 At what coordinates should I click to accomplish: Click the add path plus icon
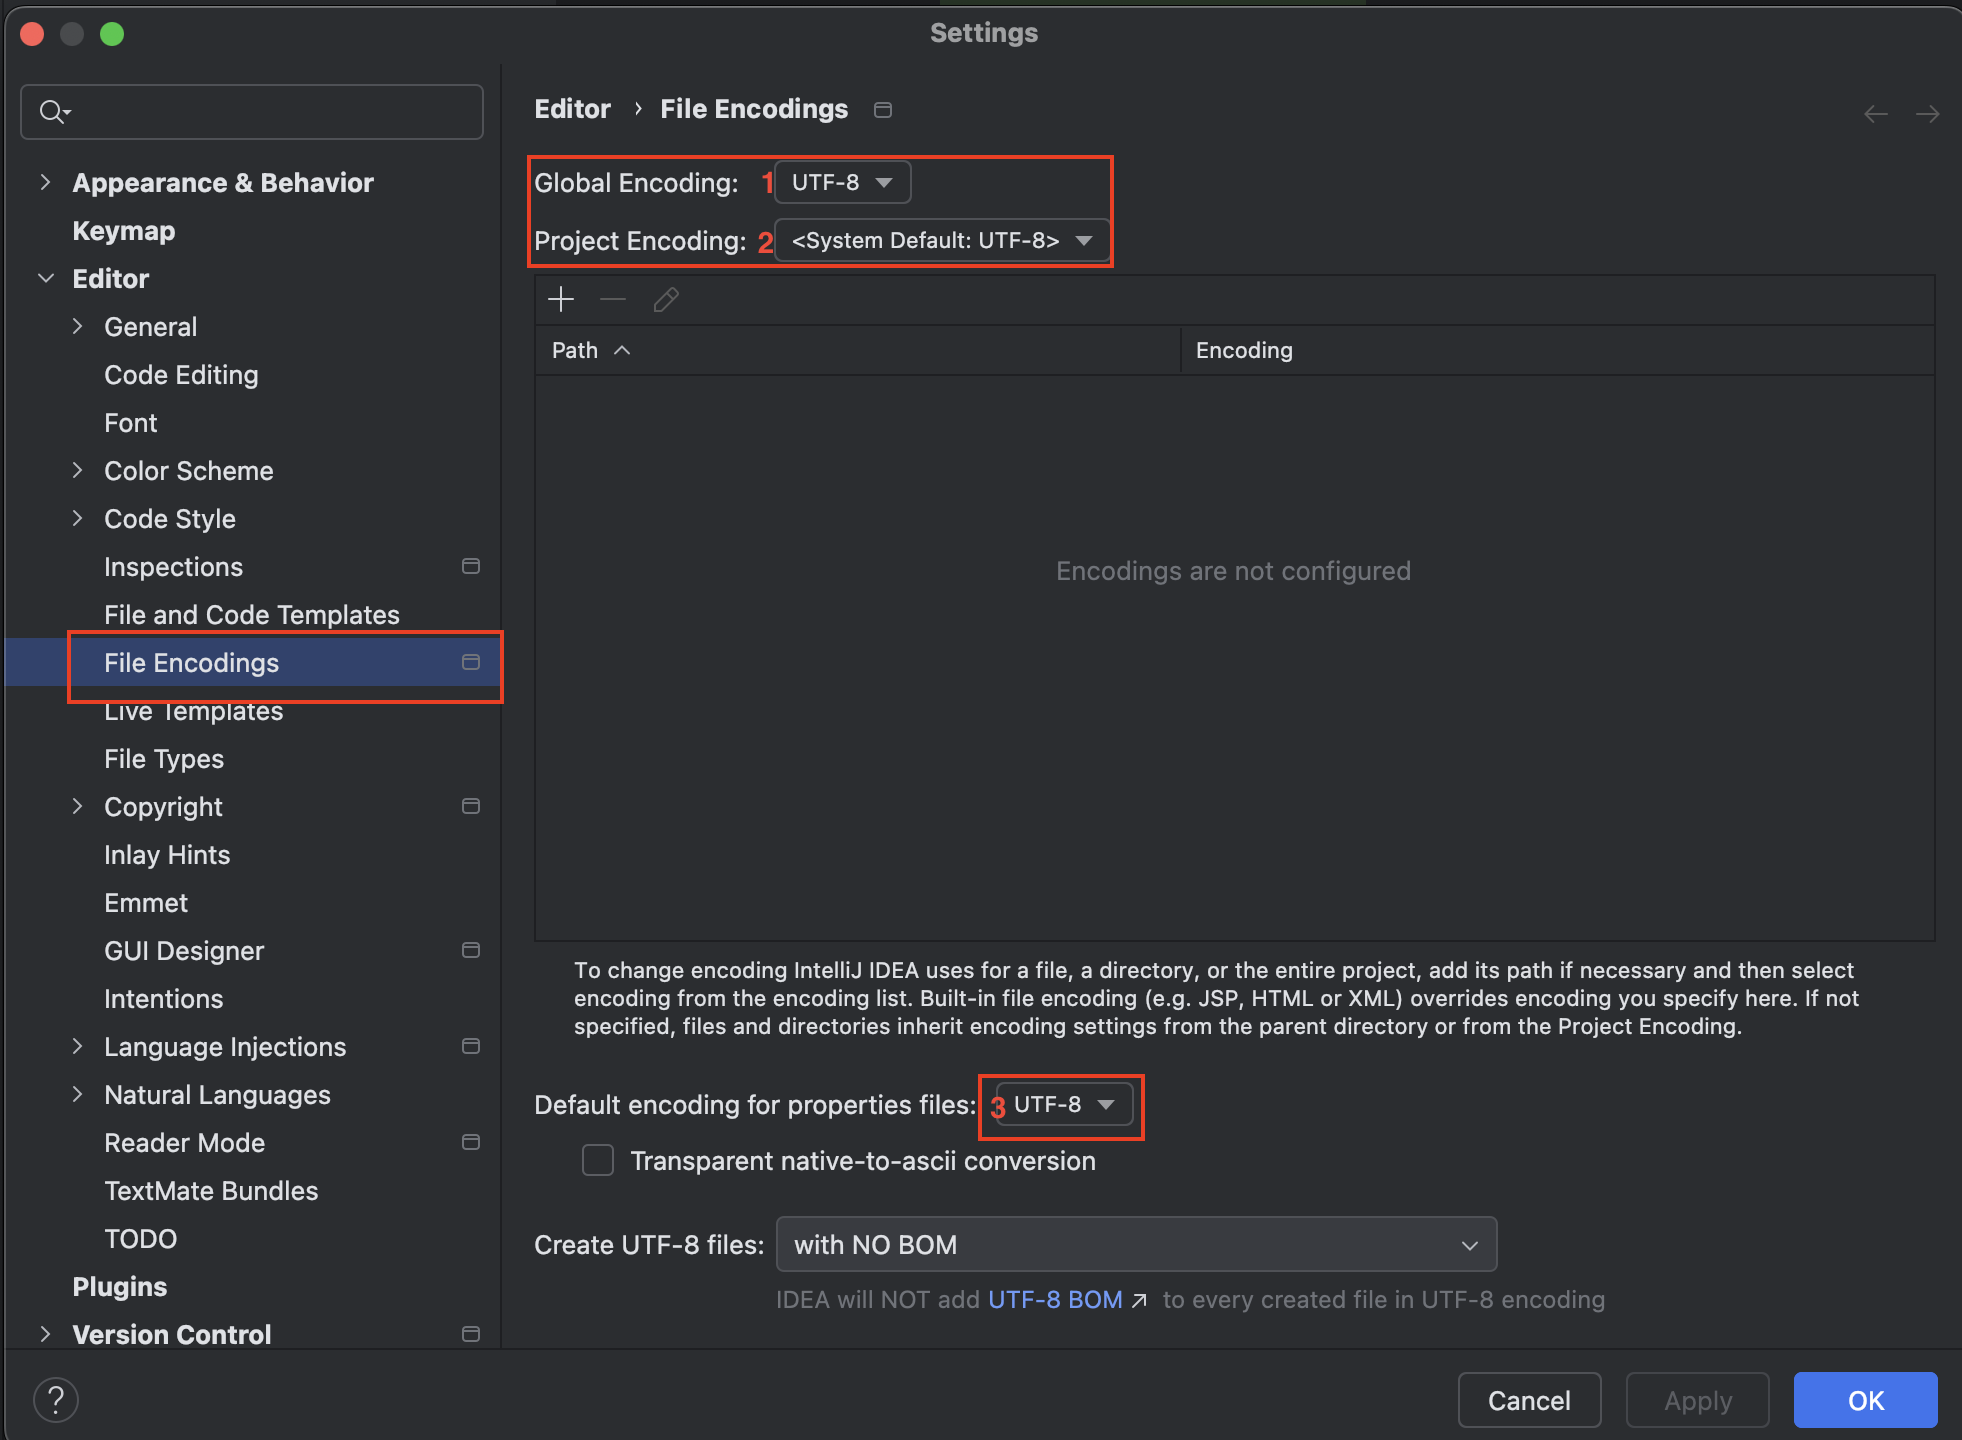tap(561, 299)
